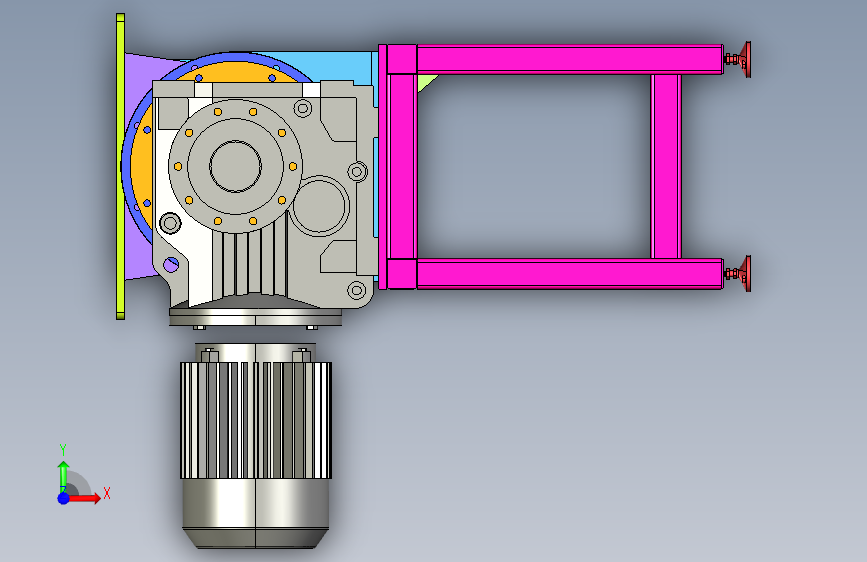Select the yellow-green vertical mounting plate
This screenshot has width=867, height=562.
point(120,166)
